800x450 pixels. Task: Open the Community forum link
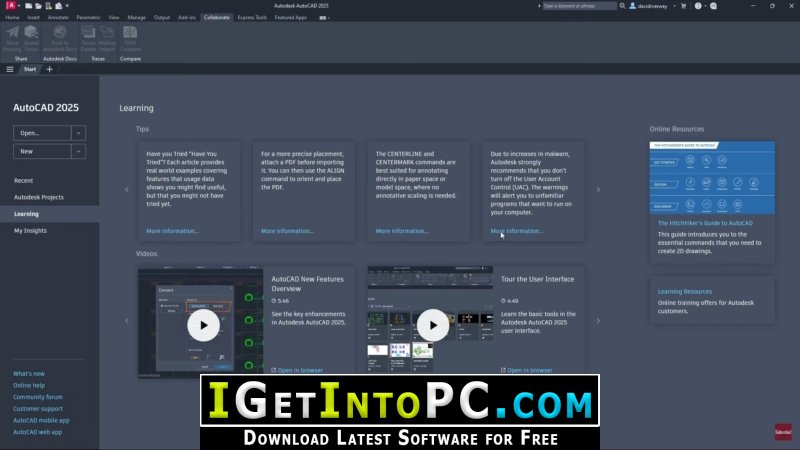pyautogui.click(x=38, y=397)
